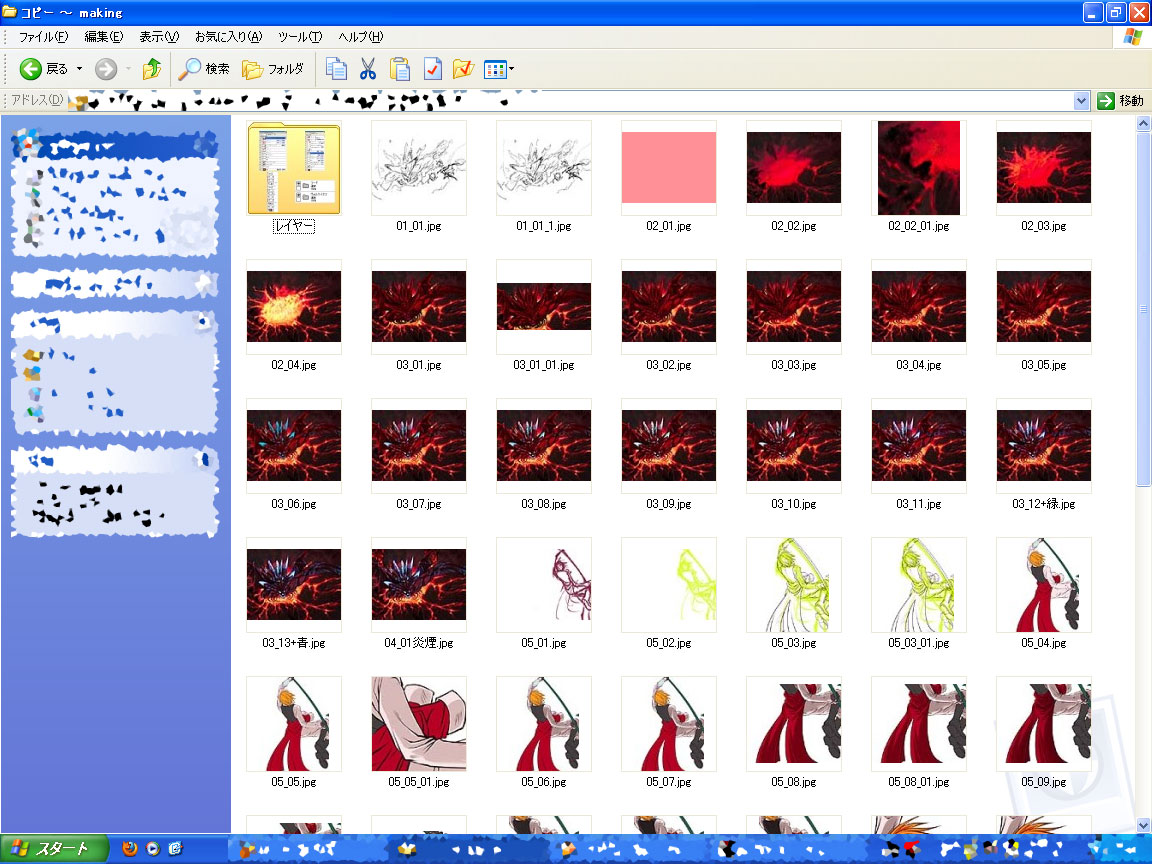Viewport: 1152px width, 864px height.
Task: Go up one folder level
Action: (x=152, y=69)
